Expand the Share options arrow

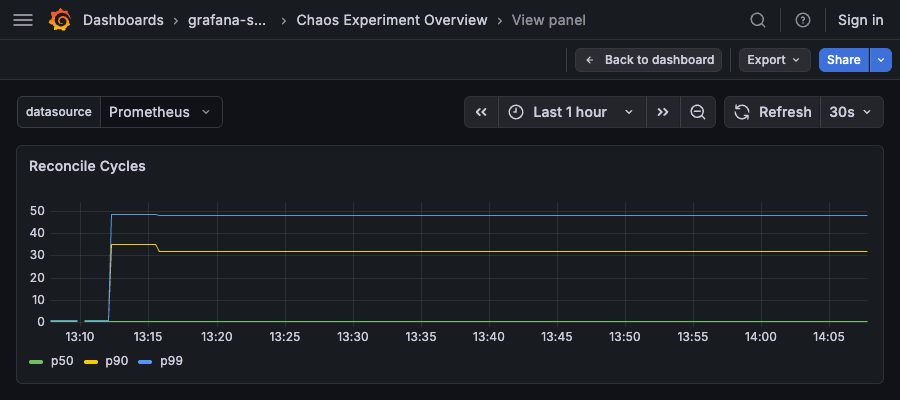[x=881, y=60]
